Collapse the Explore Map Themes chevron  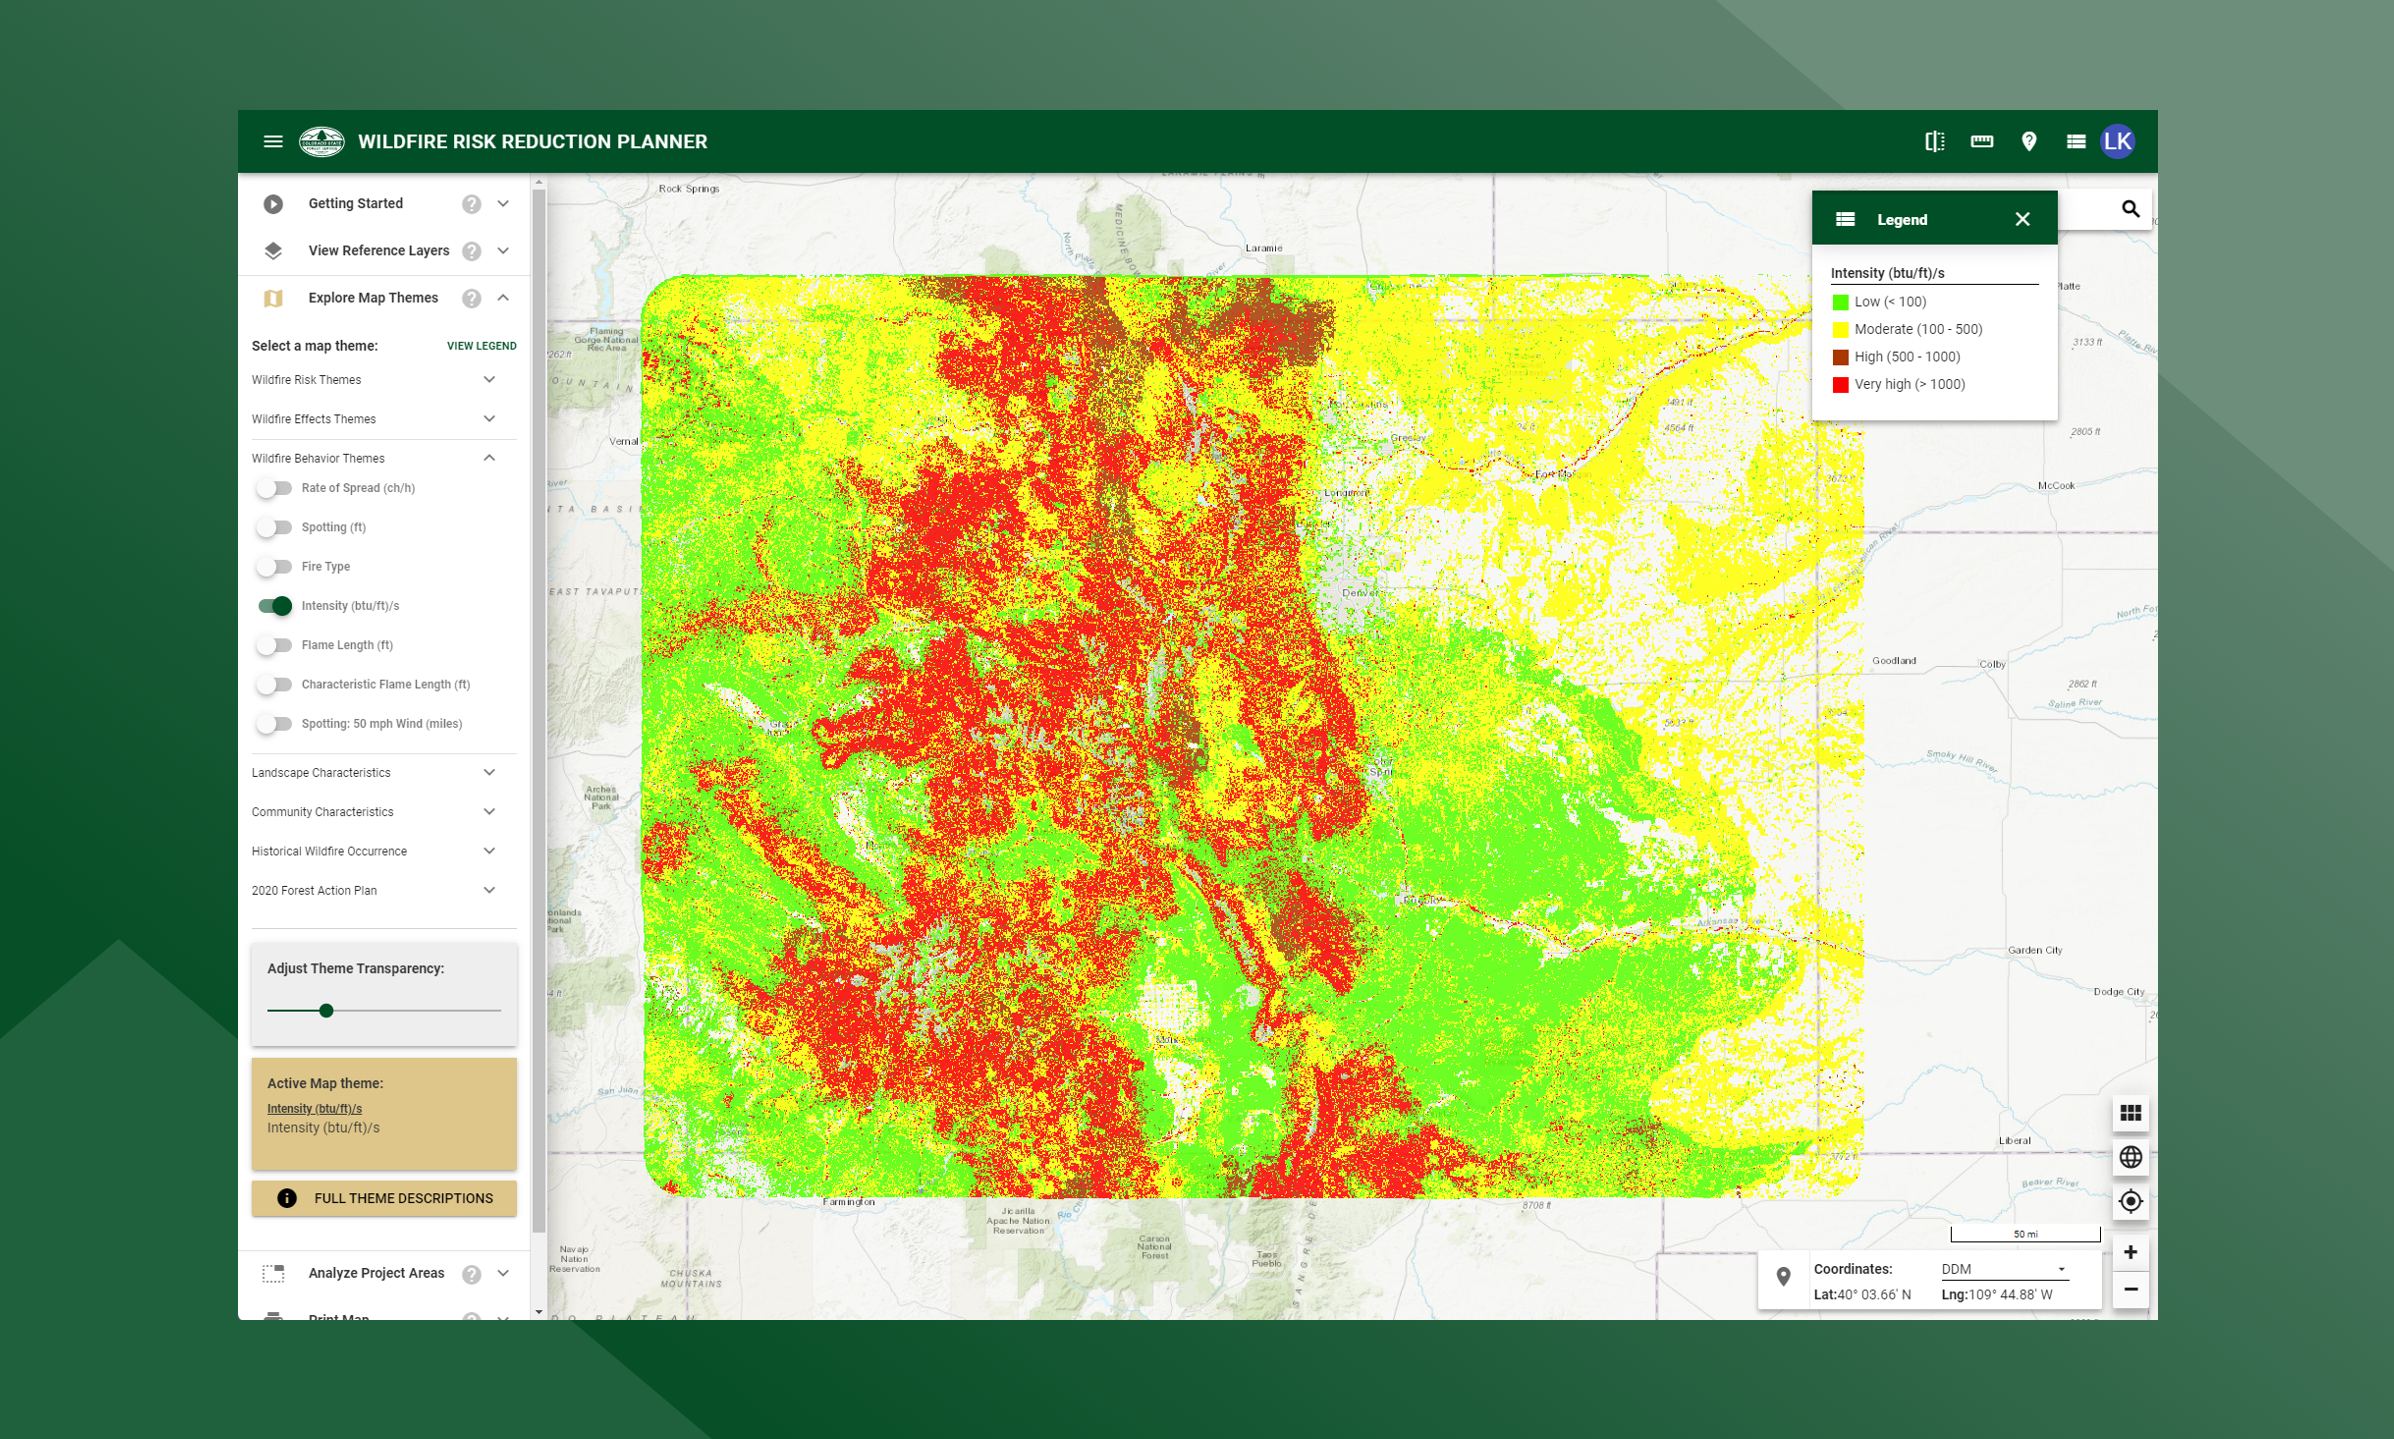(x=503, y=298)
